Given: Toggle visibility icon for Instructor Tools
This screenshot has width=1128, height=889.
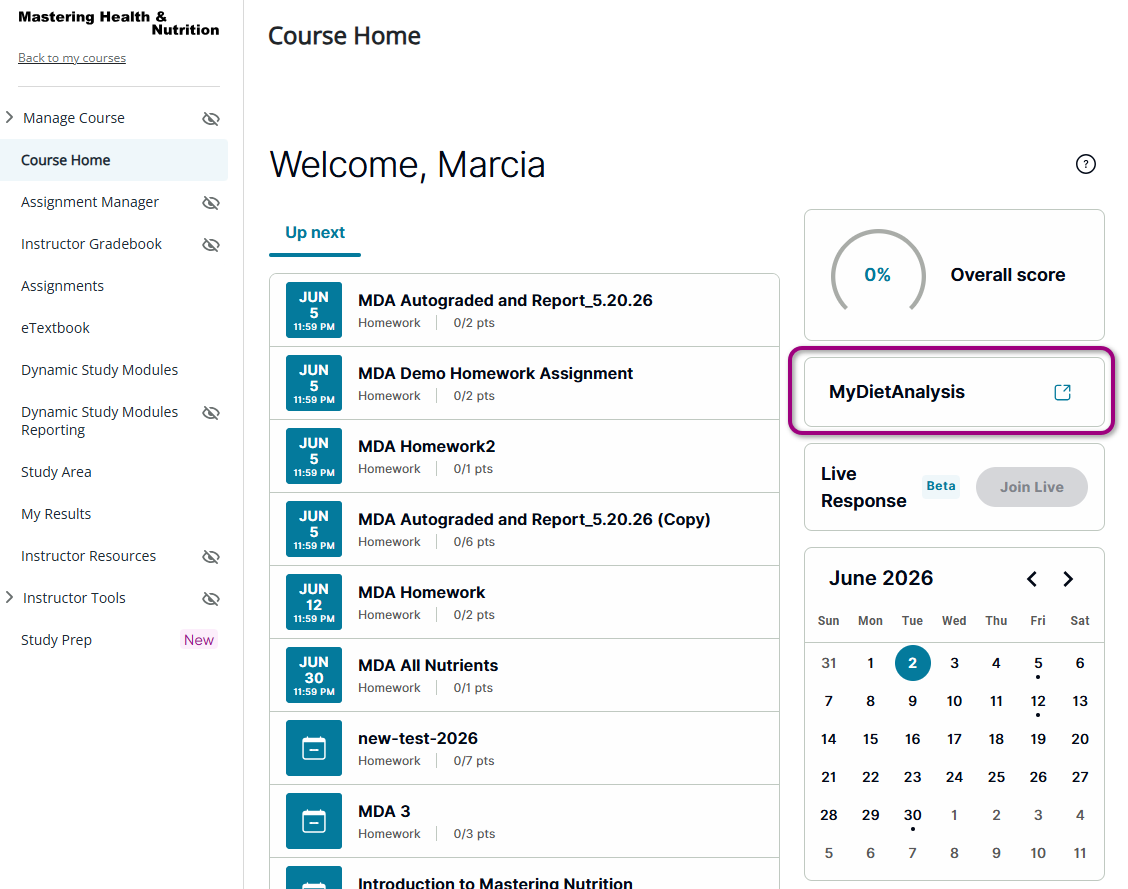Looking at the screenshot, I should pos(211,598).
